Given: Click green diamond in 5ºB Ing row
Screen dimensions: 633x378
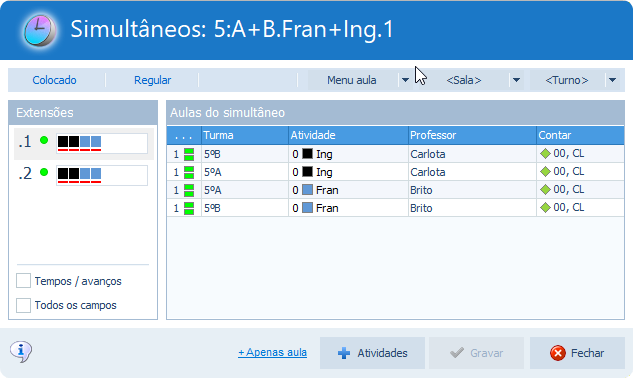Looking at the screenshot, I should pyautogui.click(x=545, y=153).
